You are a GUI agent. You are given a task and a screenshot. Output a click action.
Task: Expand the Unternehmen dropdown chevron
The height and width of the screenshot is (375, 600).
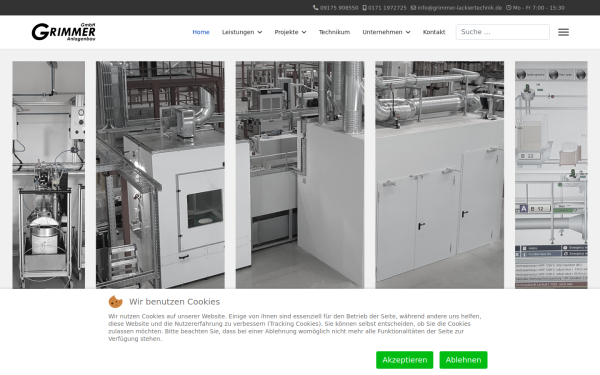coord(408,32)
